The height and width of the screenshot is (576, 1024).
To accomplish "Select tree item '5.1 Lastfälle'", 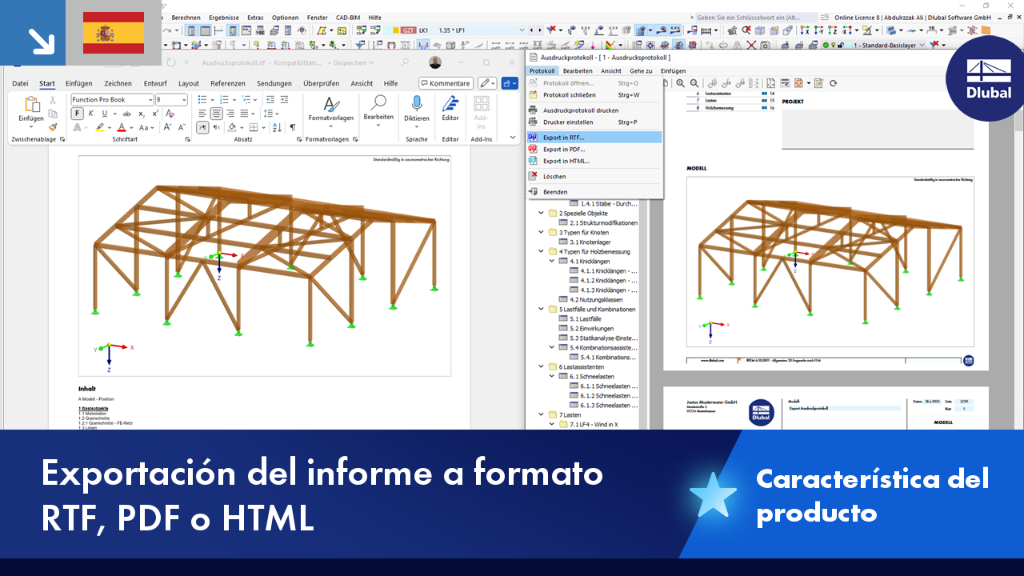I will pos(585,319).
